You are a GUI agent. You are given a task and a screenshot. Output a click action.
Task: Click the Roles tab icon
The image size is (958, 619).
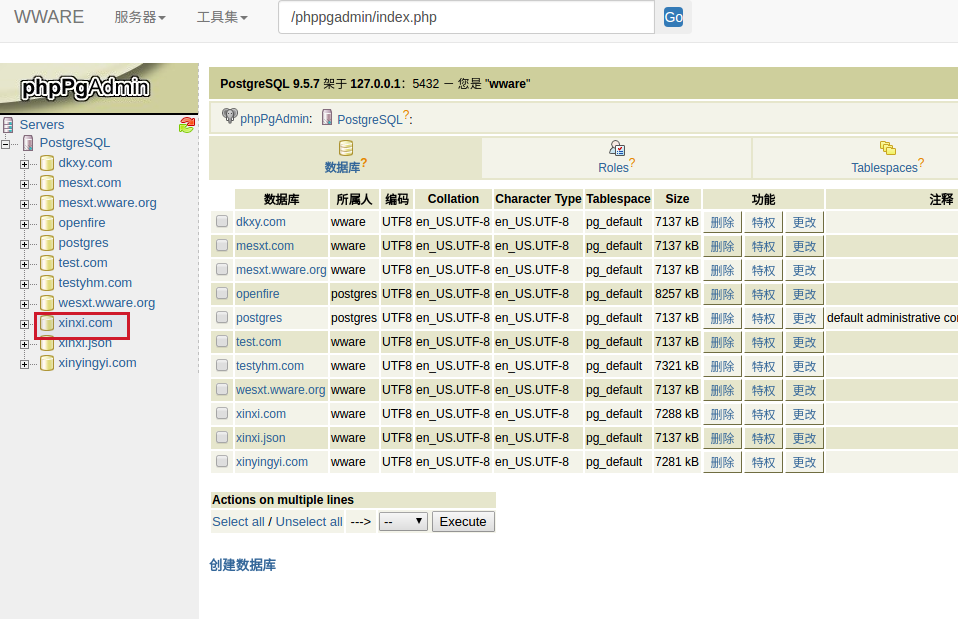tap(617, 148)
